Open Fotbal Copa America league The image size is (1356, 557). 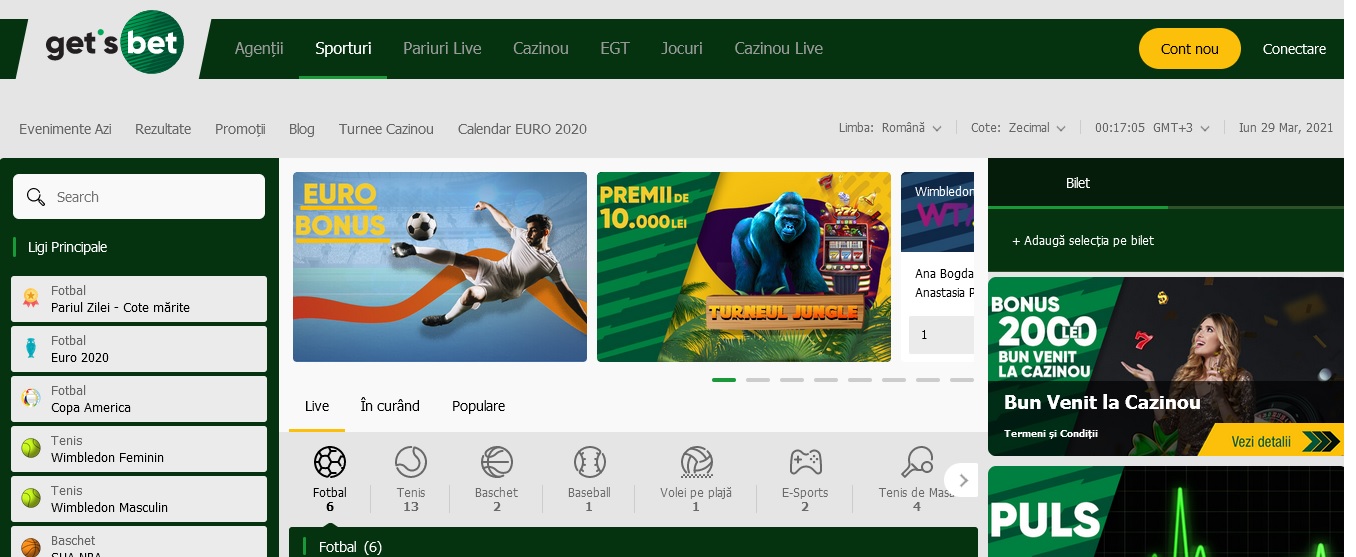coord(139,399)
